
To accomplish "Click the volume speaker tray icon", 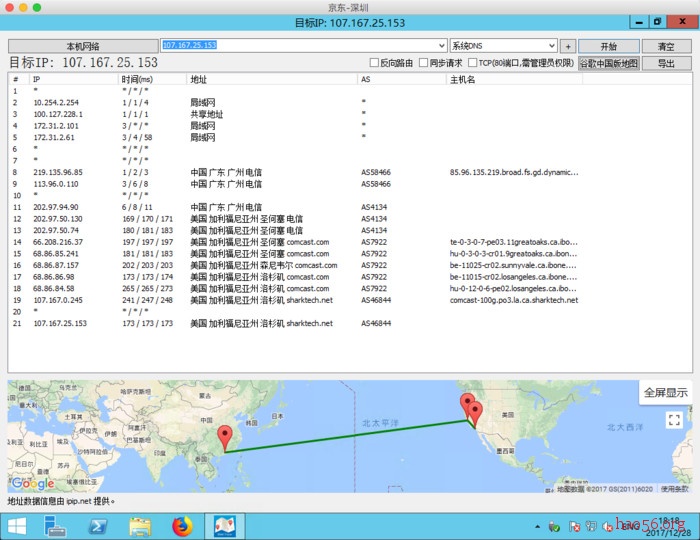I will [x=608, y=527].
